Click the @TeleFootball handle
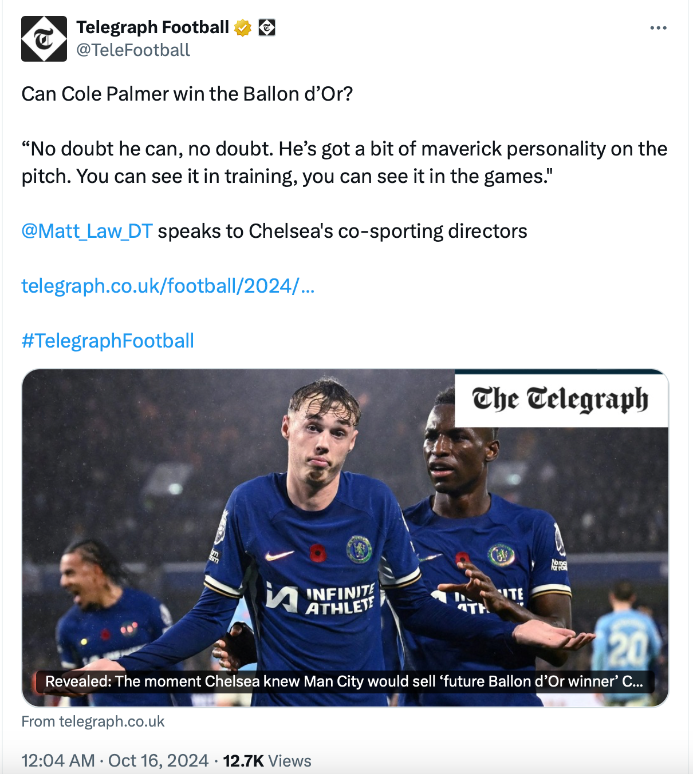This screenshot has width=693, height=774. (x=133, y=50)
